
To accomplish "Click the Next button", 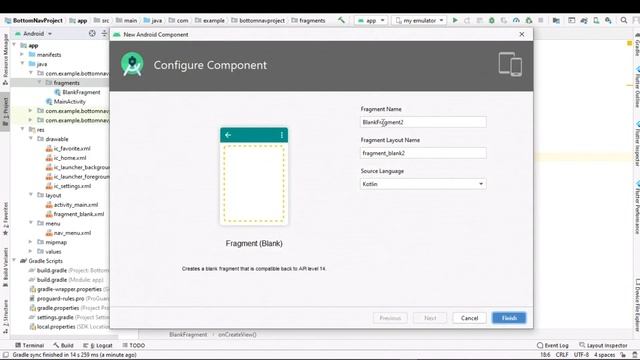I will pyautogui.click(x=430, y=318).
